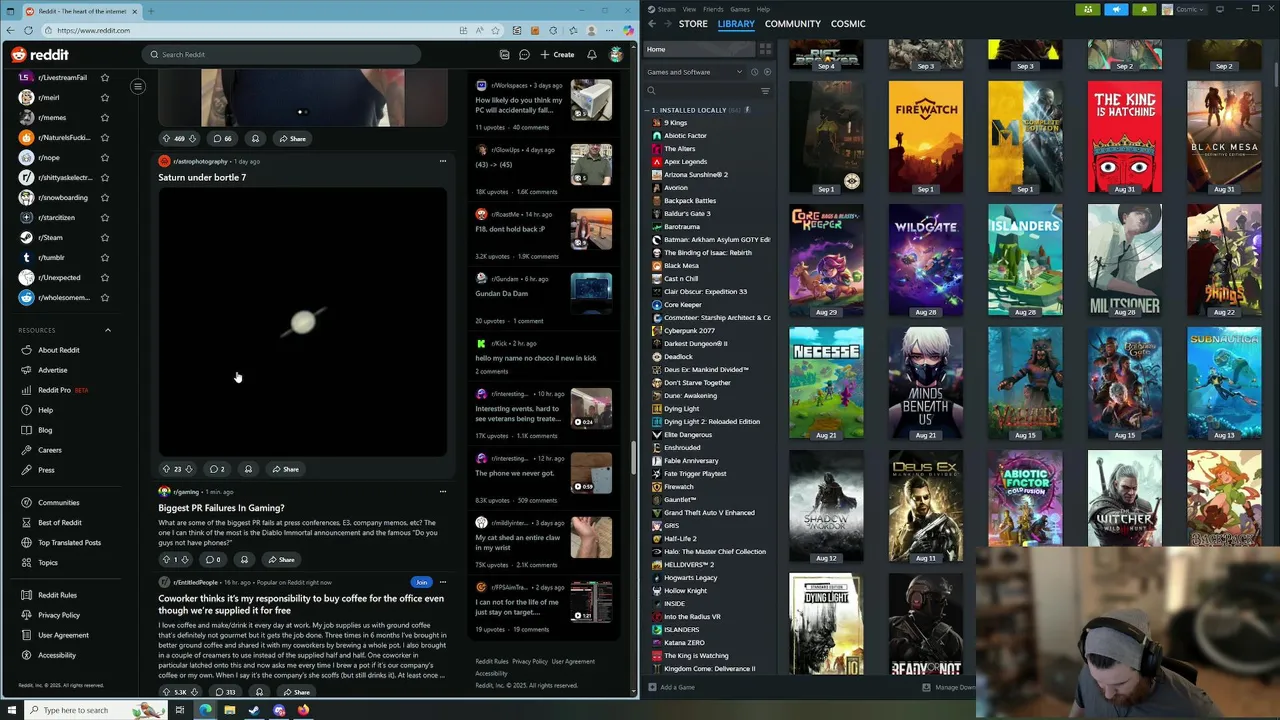
Task: Open Reddit notifications bell
Action: (x=592, y=55)
